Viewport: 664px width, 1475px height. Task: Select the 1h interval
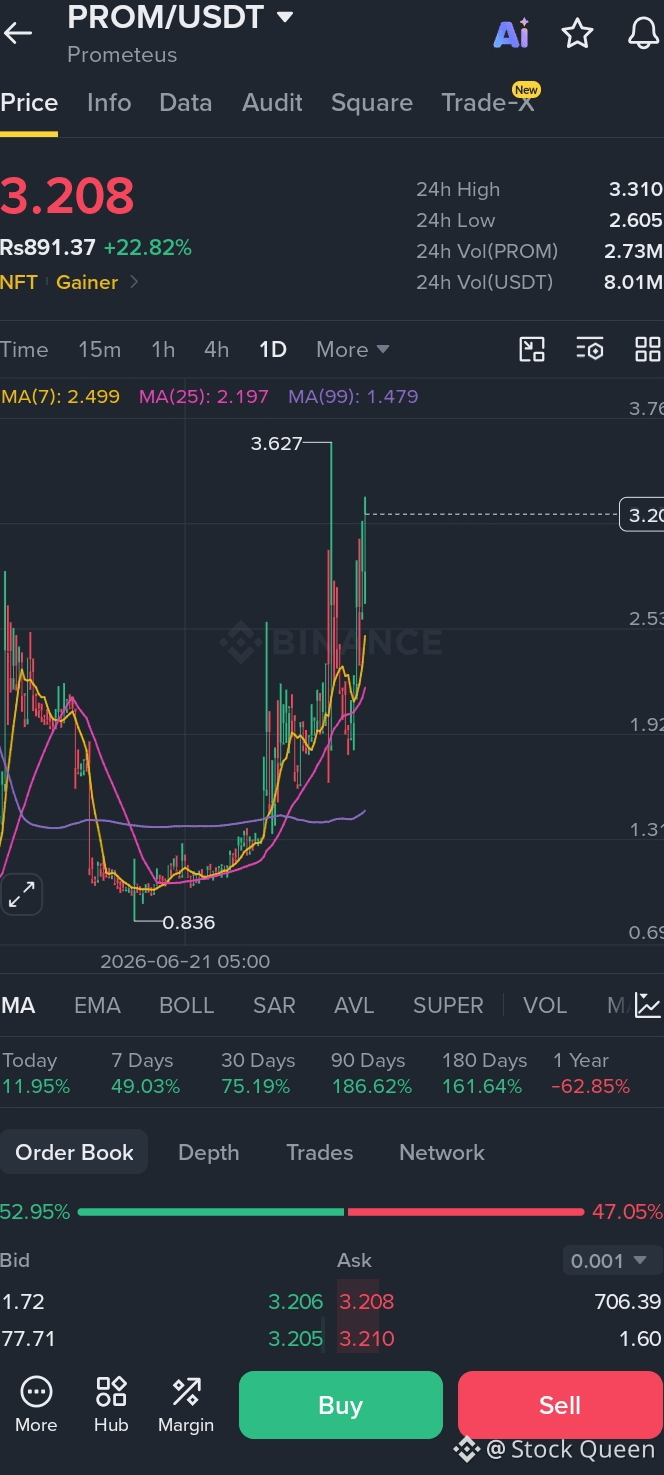163,349
